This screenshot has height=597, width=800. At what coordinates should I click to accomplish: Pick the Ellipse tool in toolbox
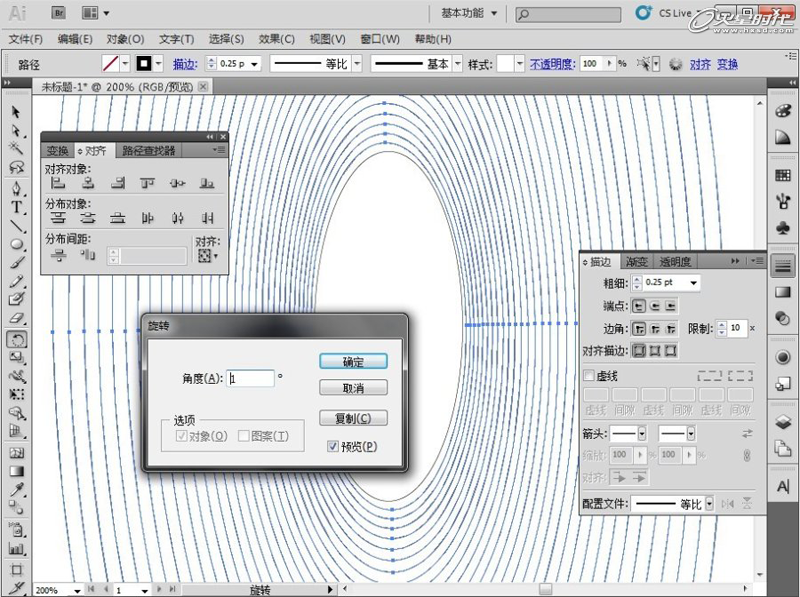17,244
